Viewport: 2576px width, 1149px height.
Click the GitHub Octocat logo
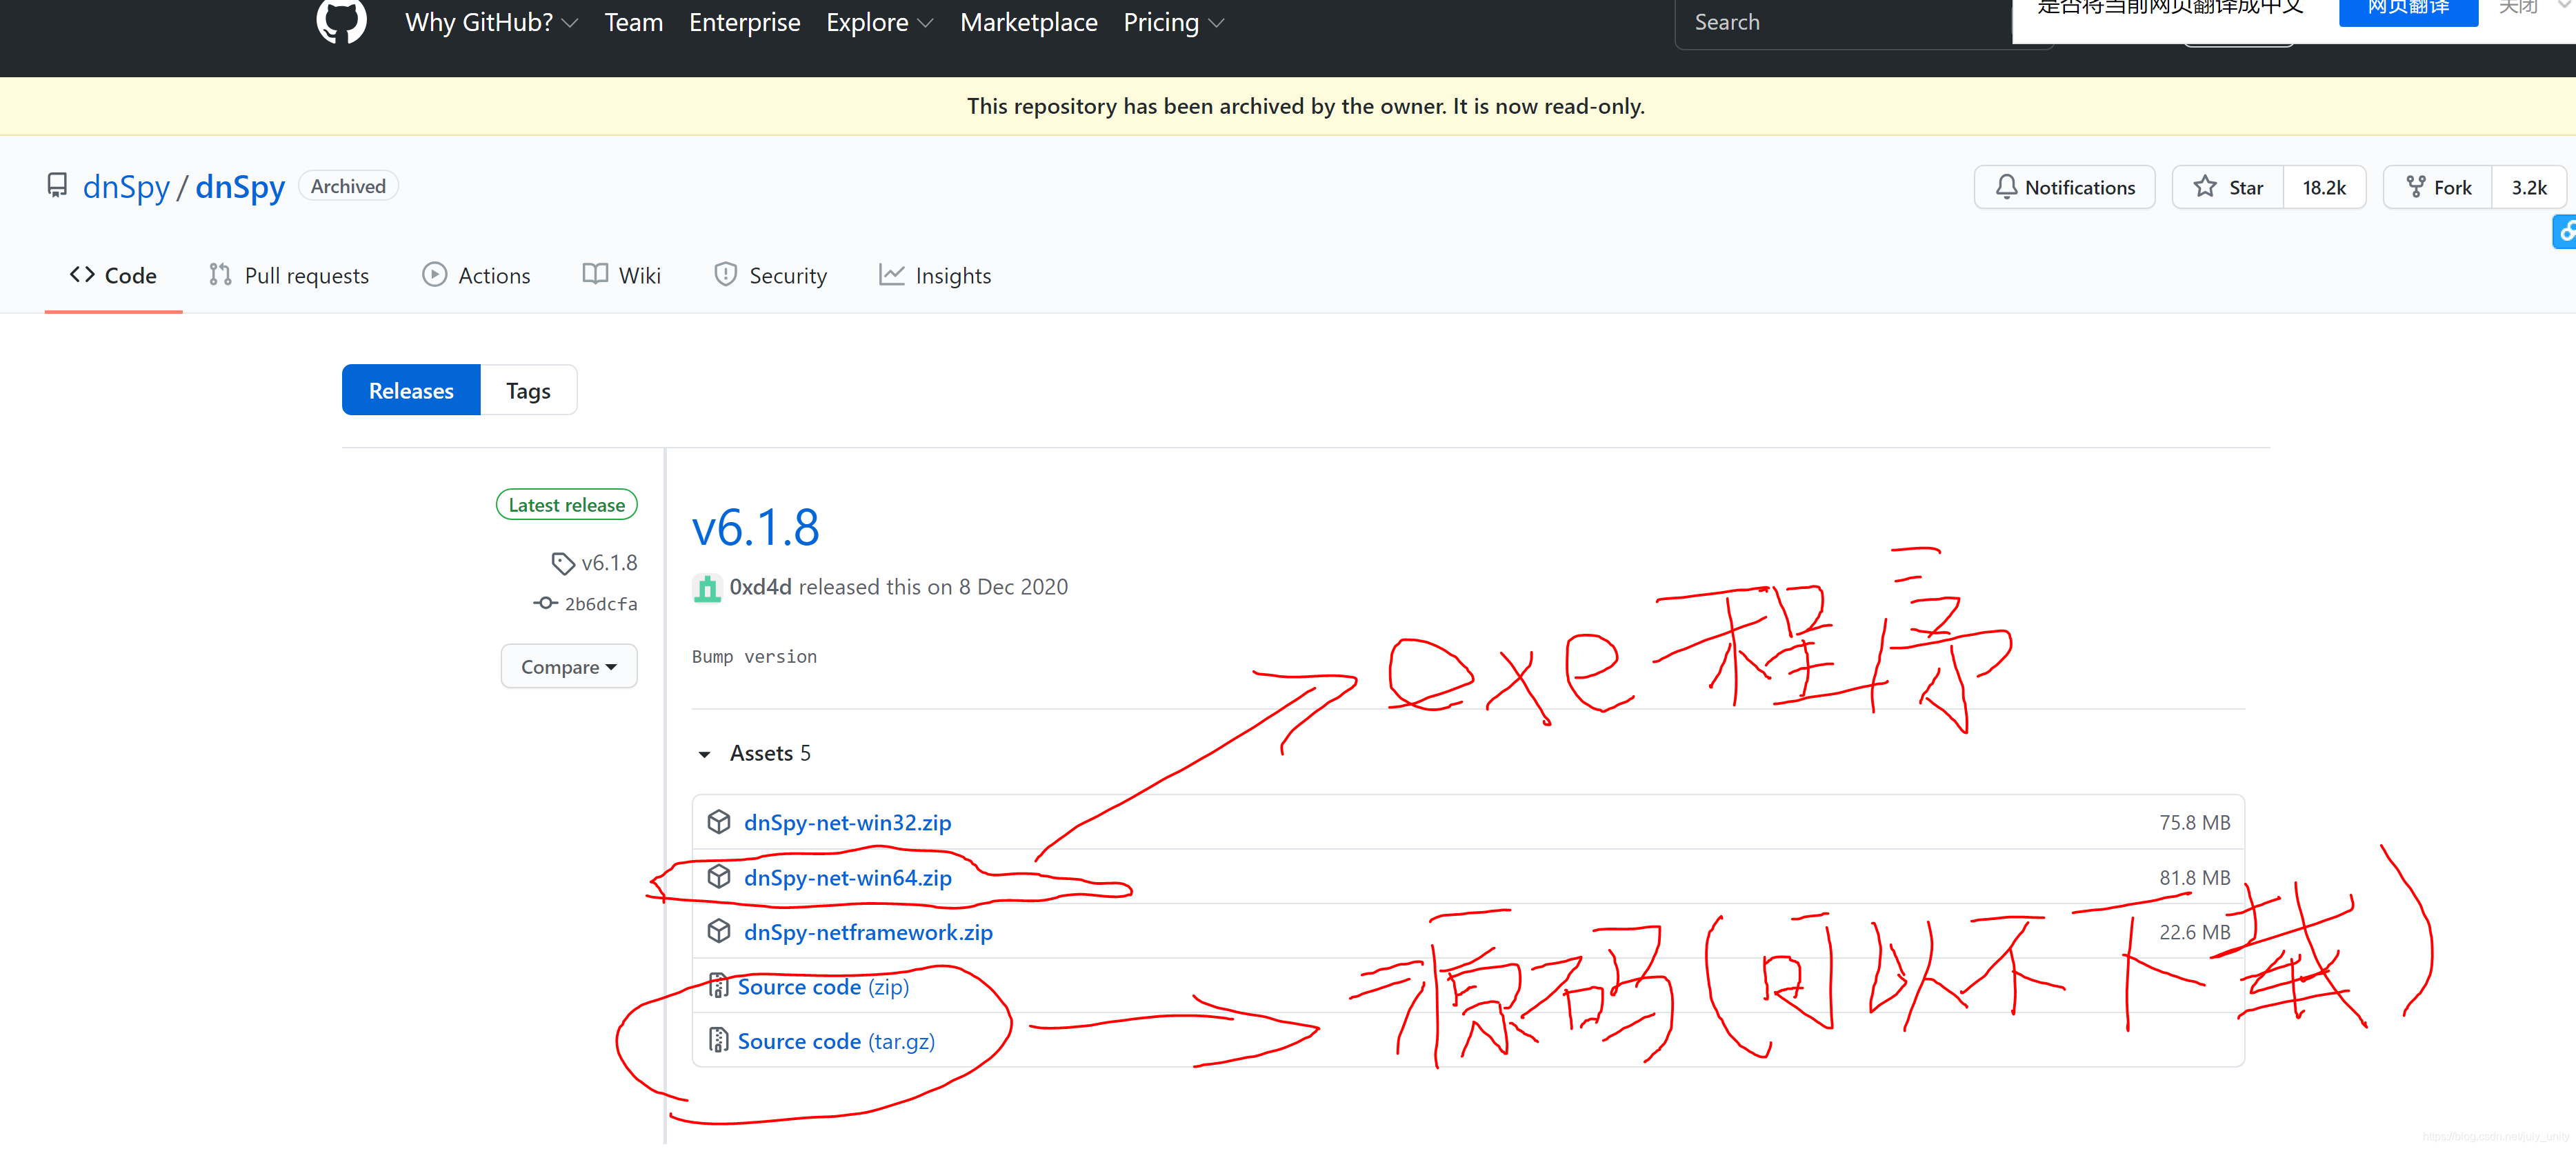click(x=341, y=20)
